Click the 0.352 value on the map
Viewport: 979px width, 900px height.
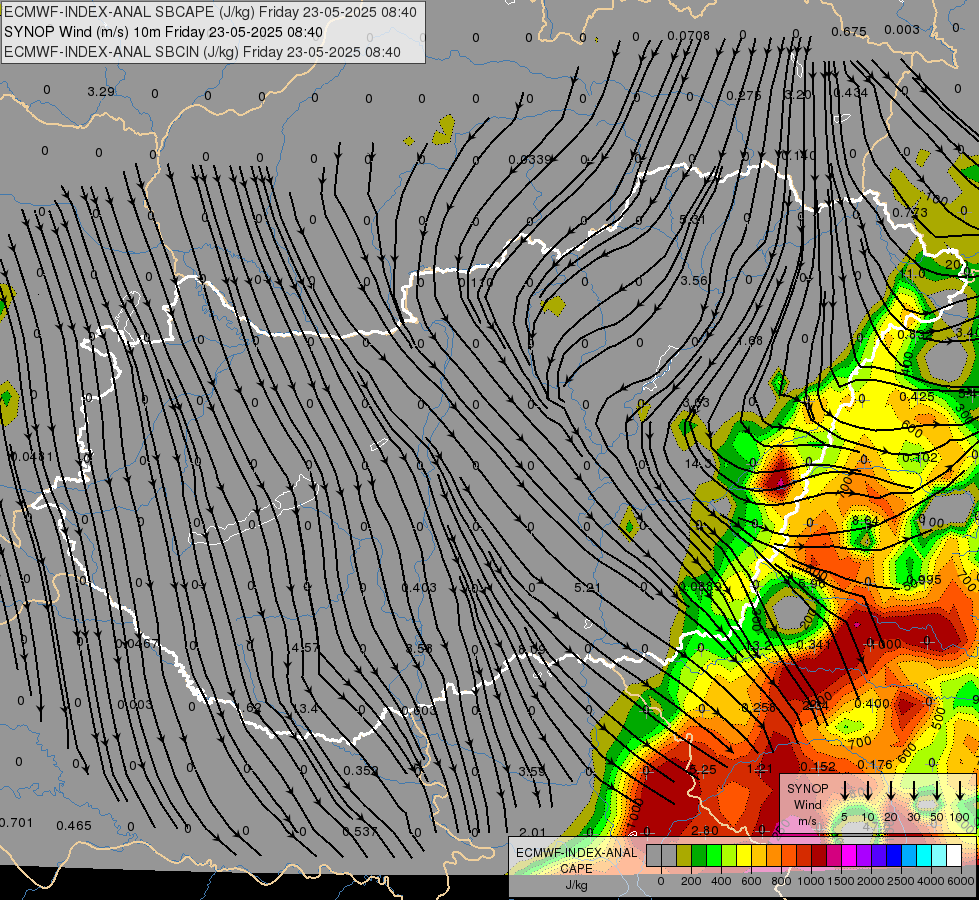361,771
